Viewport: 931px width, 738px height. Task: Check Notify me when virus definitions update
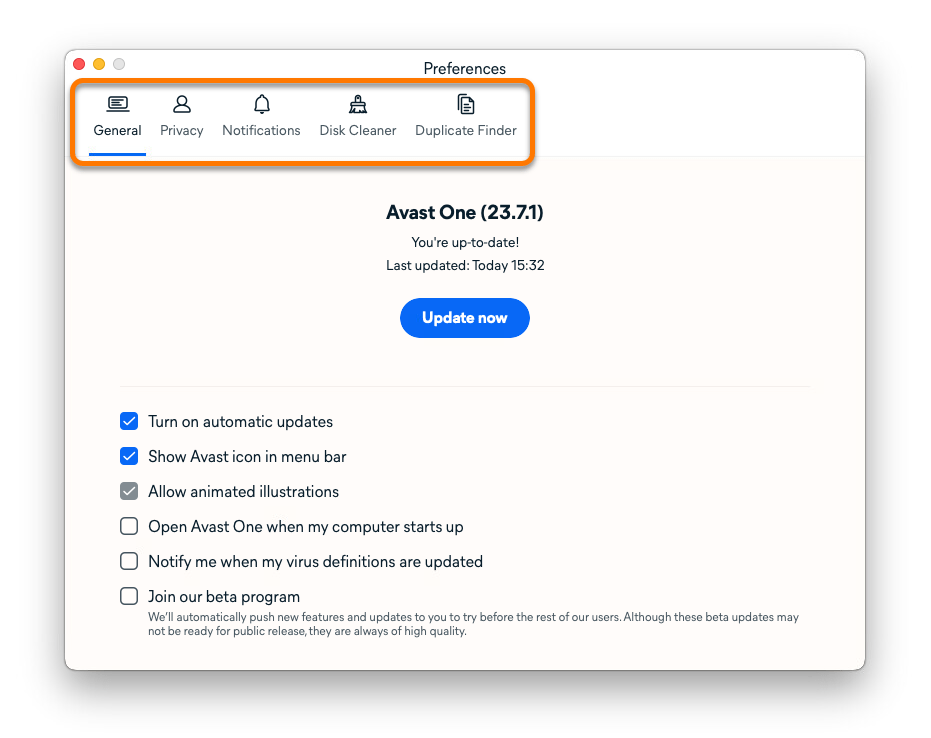coord(129,561)
